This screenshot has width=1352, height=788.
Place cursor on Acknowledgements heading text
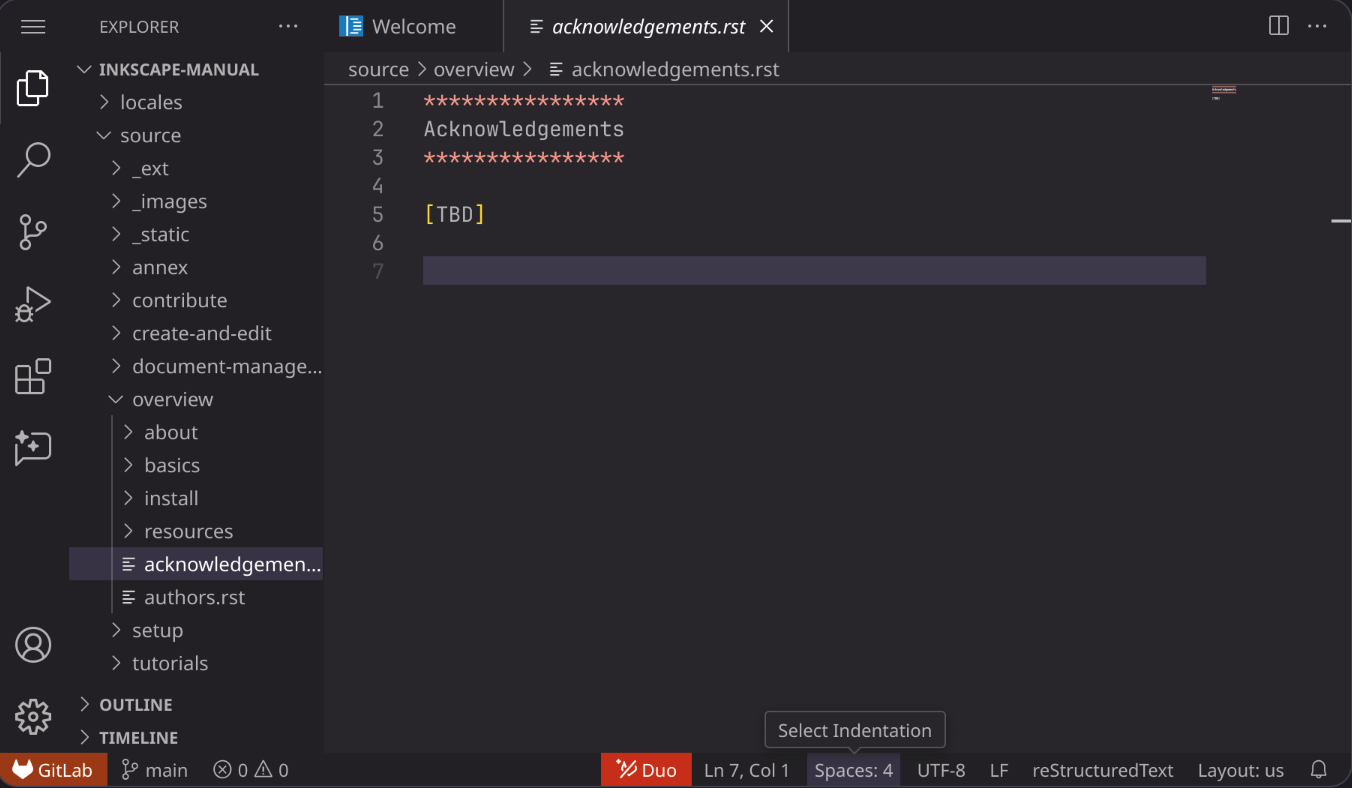tap(524, 129)
